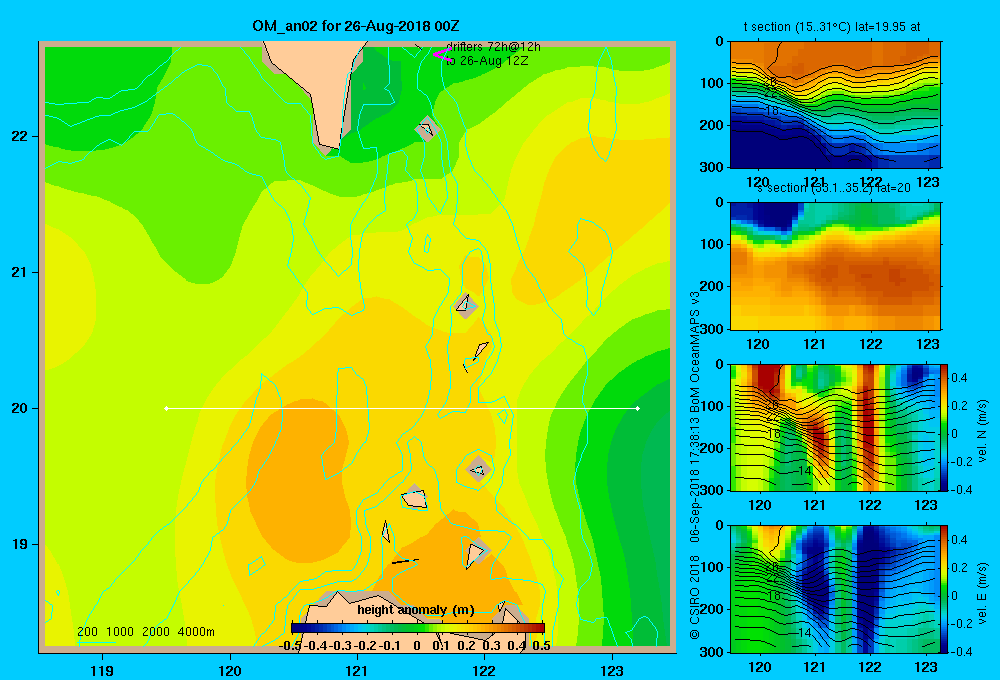The image size is (1000, 680).
Task: Select the height anomaly color bar
Action: pyautogui.click(x=418, y=628)
